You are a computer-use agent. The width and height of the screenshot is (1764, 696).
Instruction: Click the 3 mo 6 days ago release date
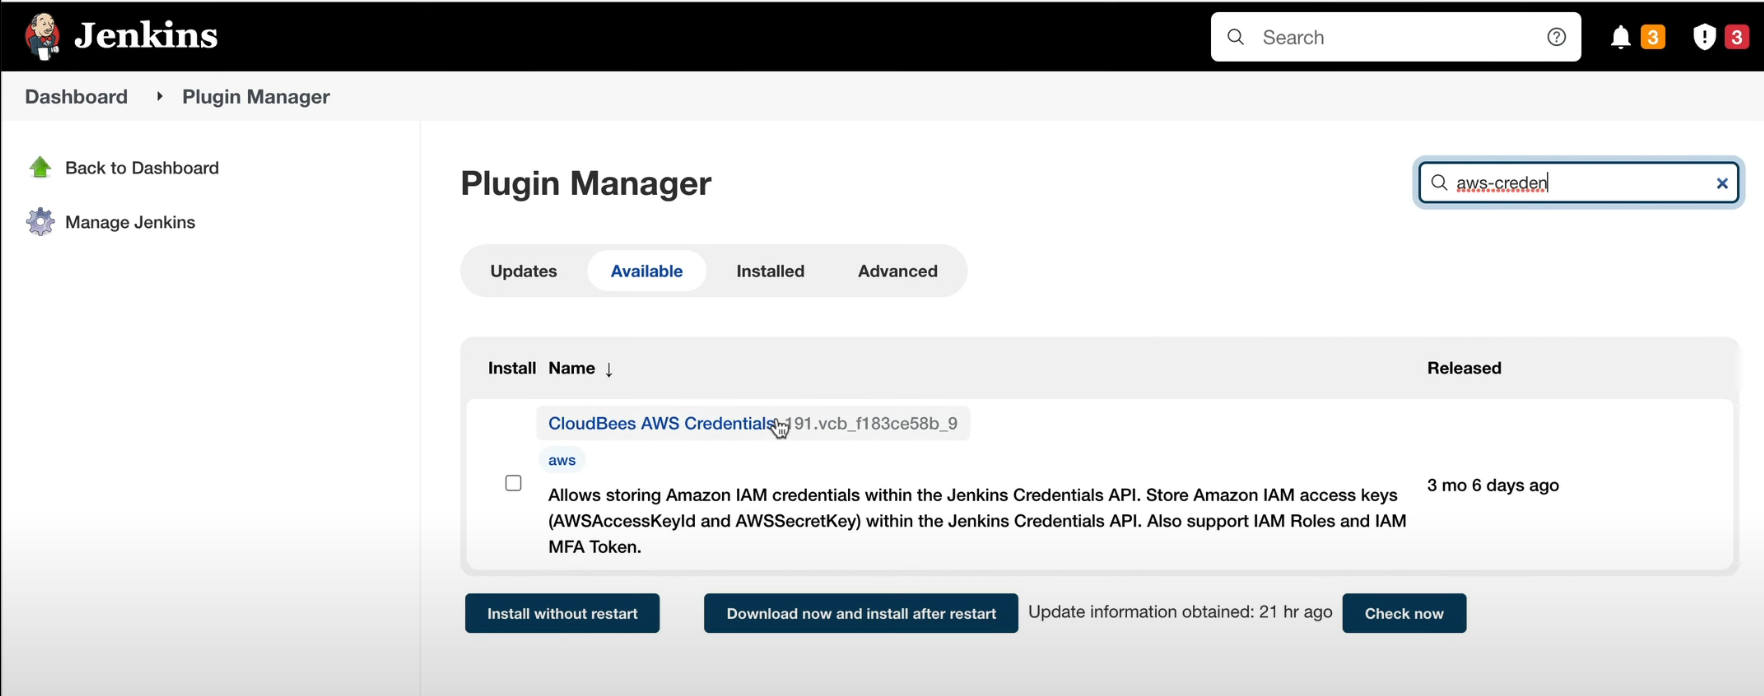(1493, 485)
